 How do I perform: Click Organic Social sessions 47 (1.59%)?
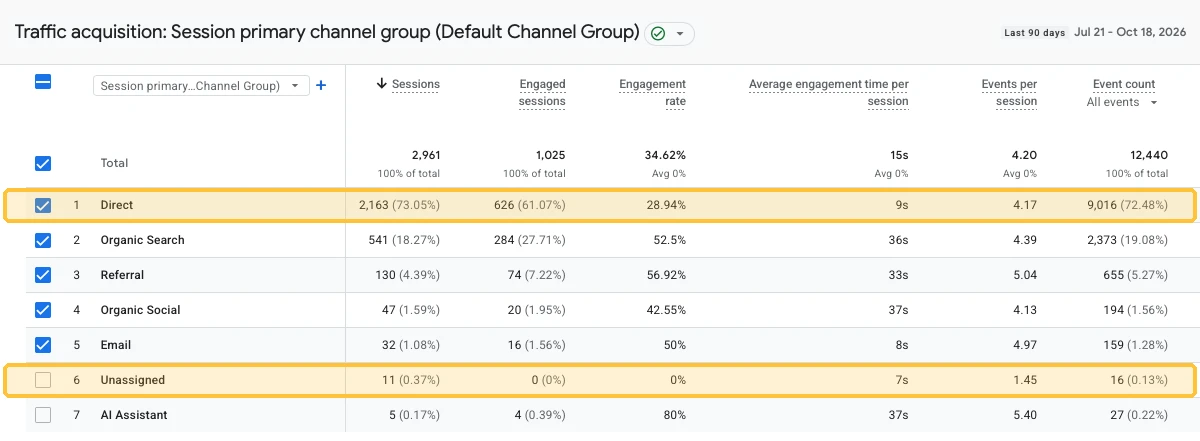(412, 310)
